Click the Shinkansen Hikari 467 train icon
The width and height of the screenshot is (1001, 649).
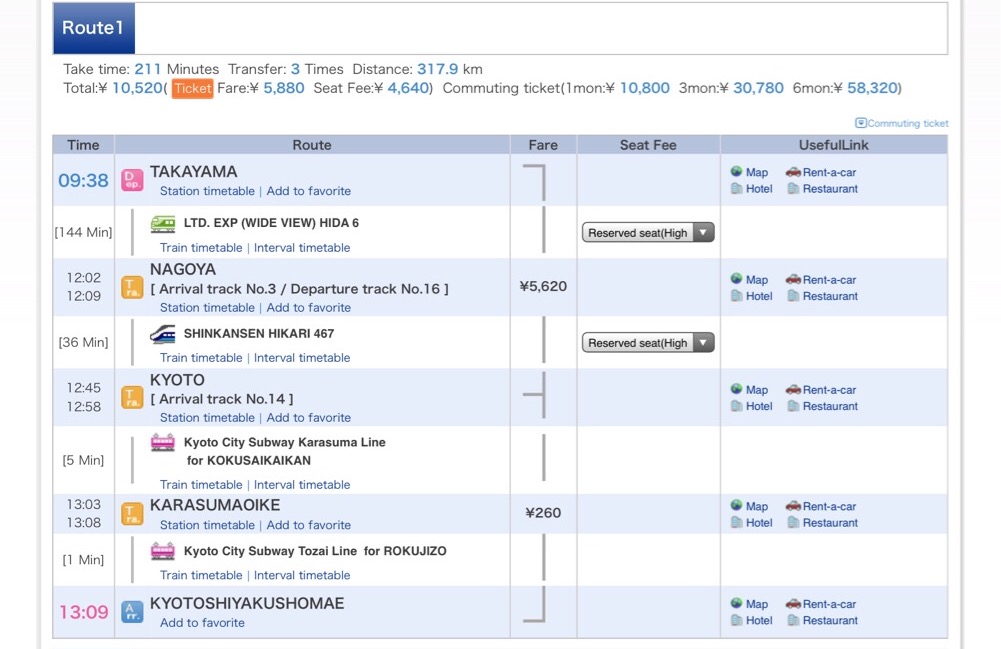click(163, 334)
